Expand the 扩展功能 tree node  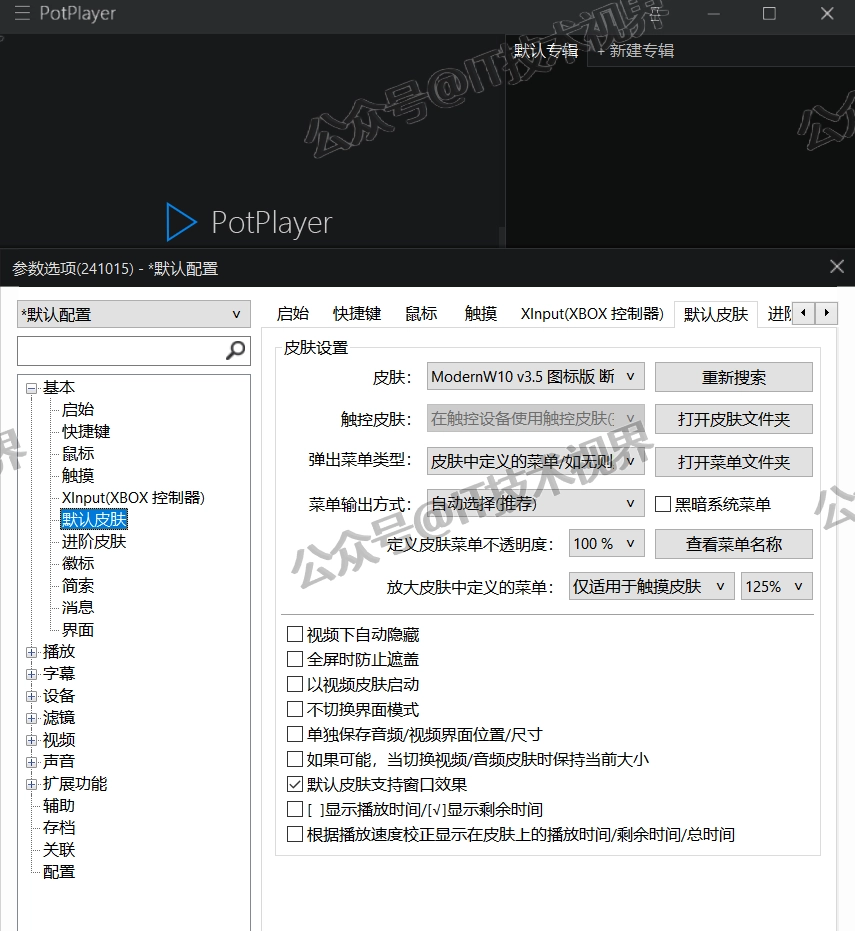31,784
